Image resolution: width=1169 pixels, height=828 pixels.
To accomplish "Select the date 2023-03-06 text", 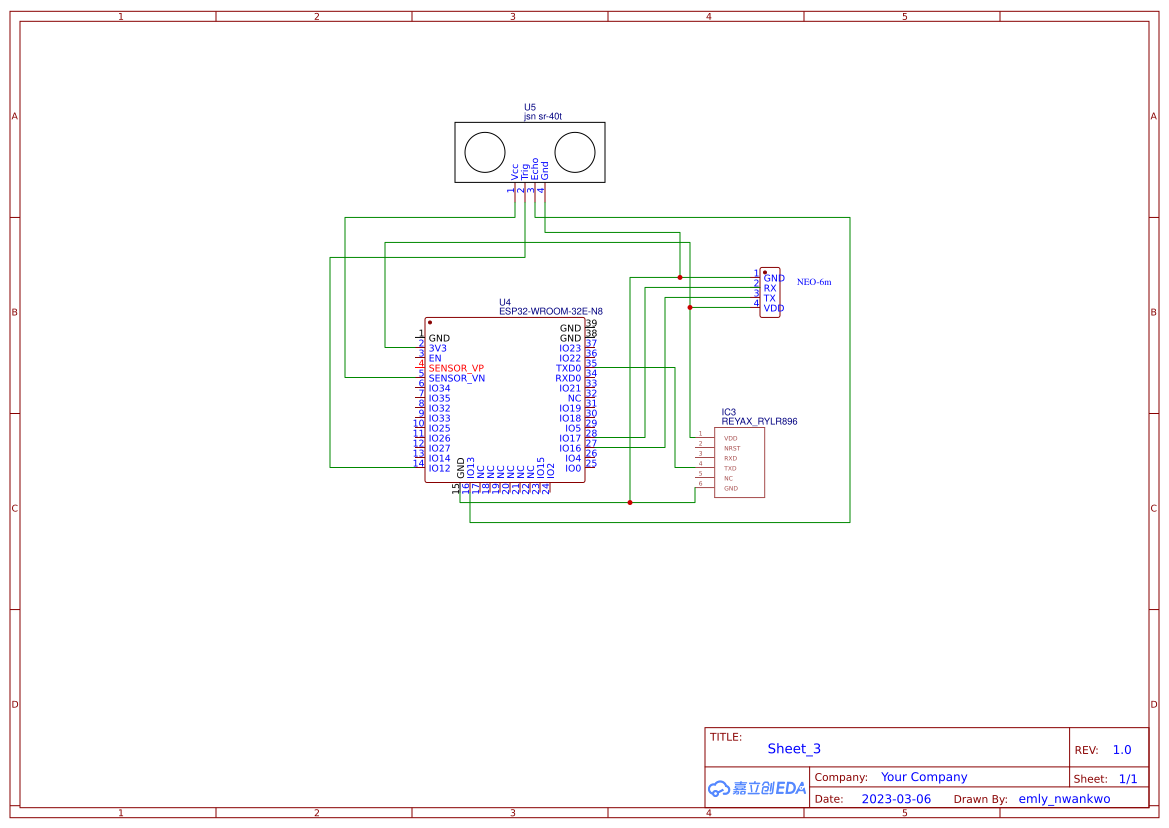I will click(x=897, y=798).
